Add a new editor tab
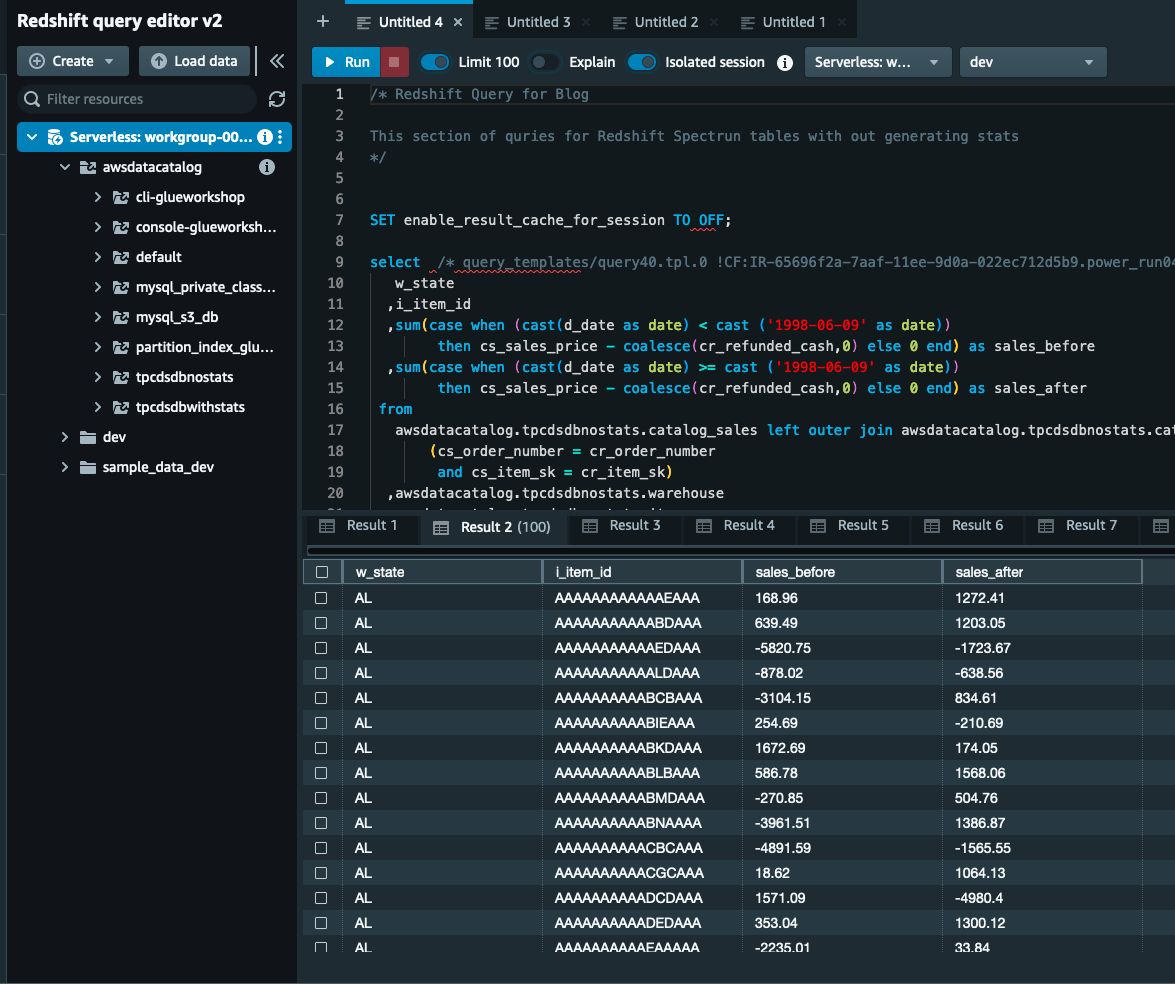Screen dimensions: 1175x984 click(x=322, y=21)
